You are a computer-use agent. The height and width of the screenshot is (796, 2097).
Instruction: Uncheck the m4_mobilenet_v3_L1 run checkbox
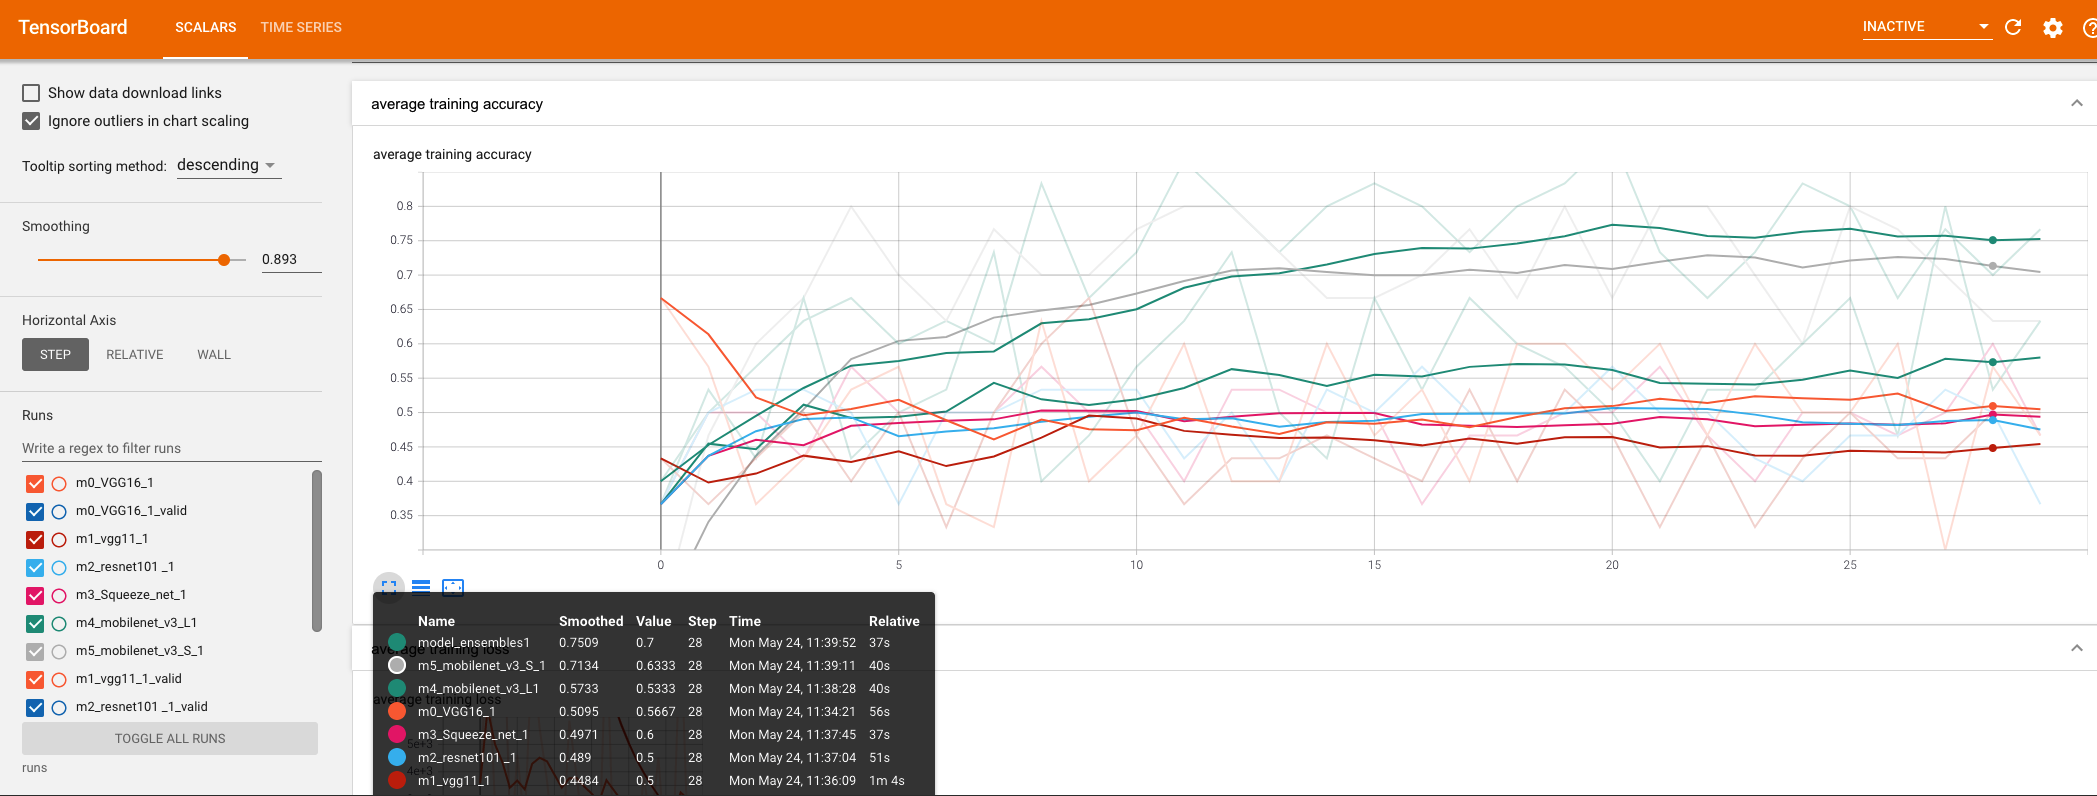point(35,624)
